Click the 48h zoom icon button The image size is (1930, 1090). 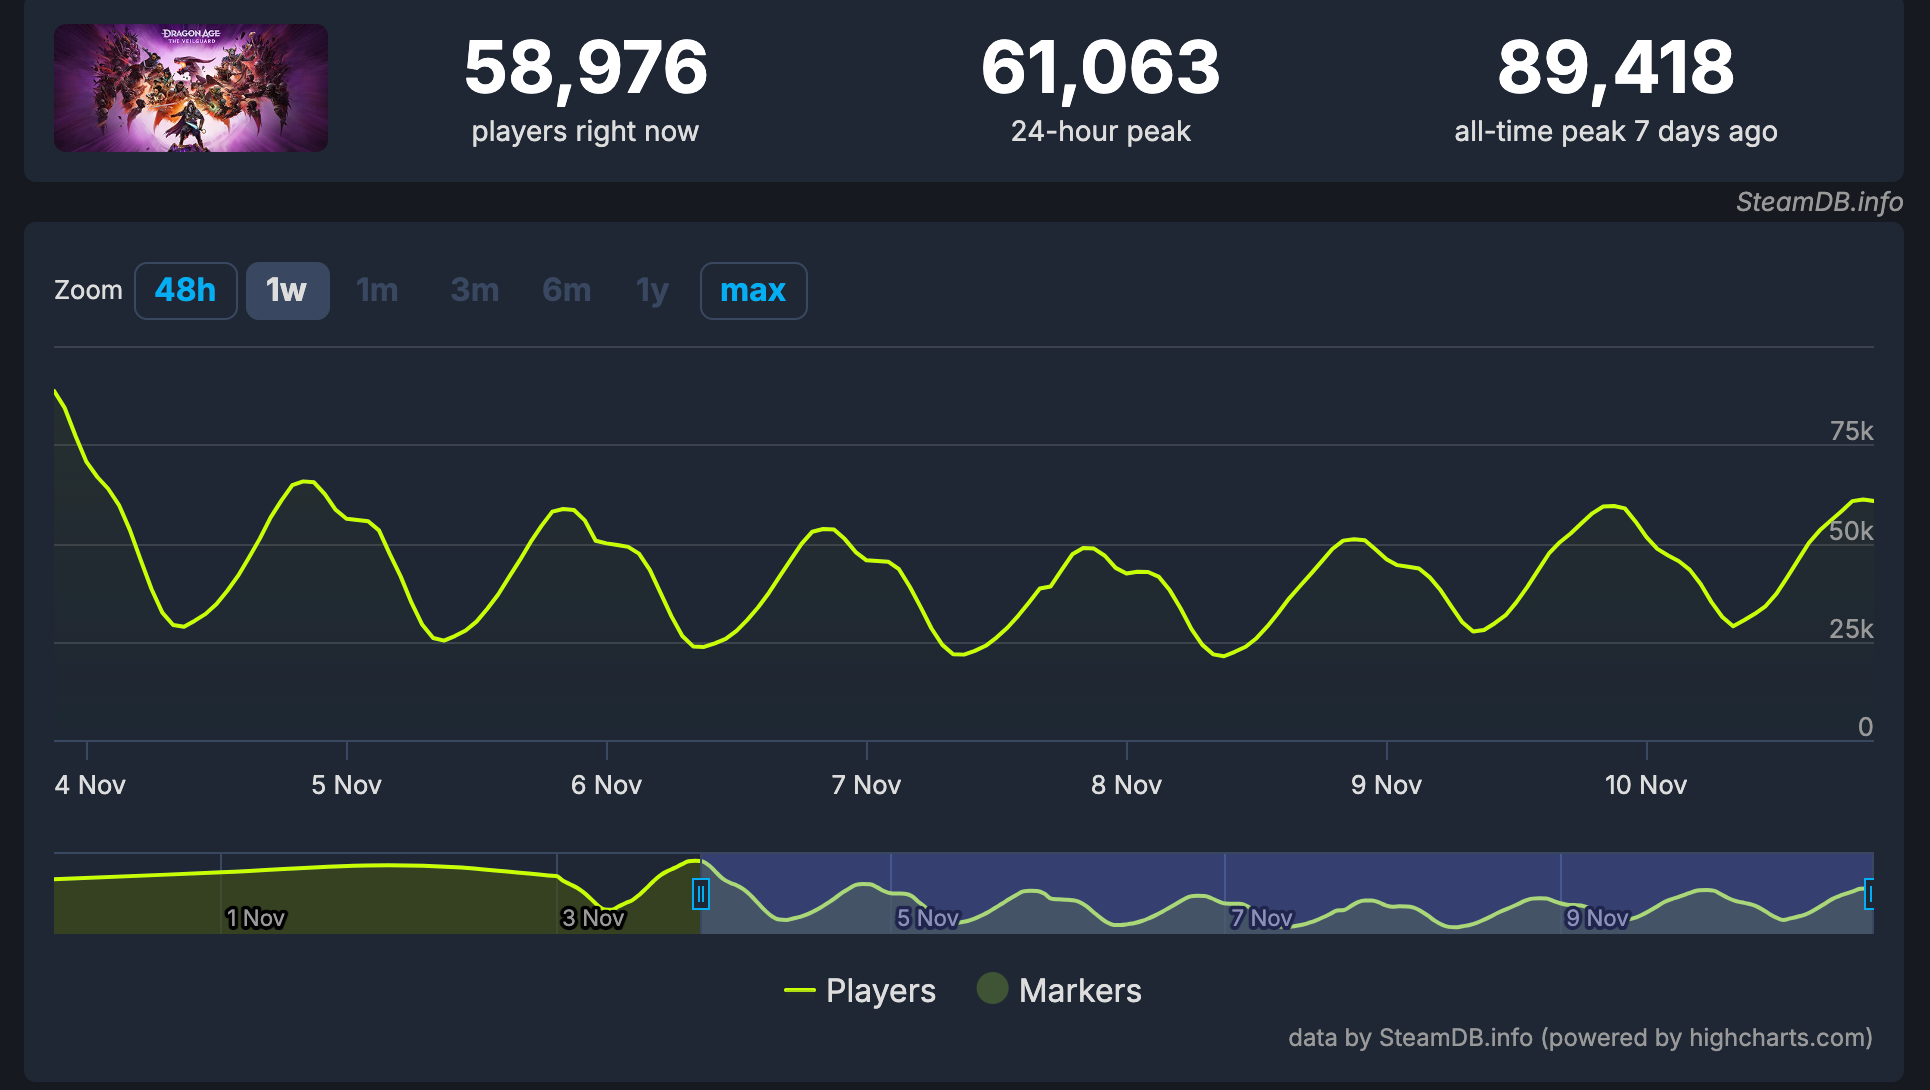click(186, 290)
